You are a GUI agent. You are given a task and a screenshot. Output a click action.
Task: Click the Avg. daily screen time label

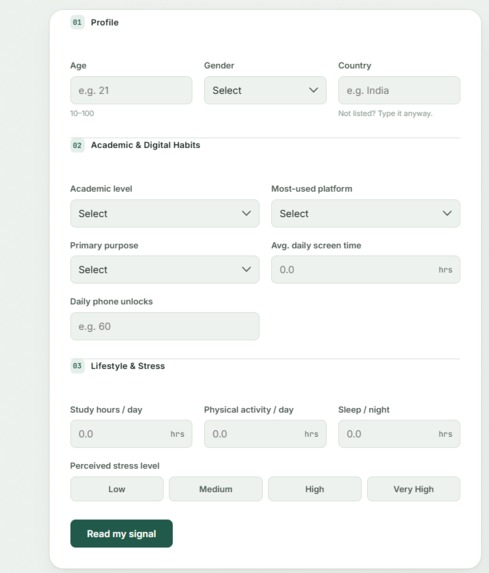point(316,245)
